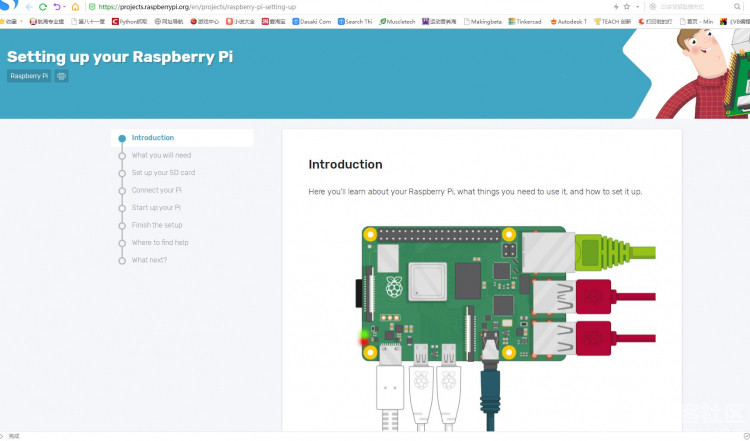
Task: Select the projects.raspberrypi.org address bar URL
Action: point(197,7)
